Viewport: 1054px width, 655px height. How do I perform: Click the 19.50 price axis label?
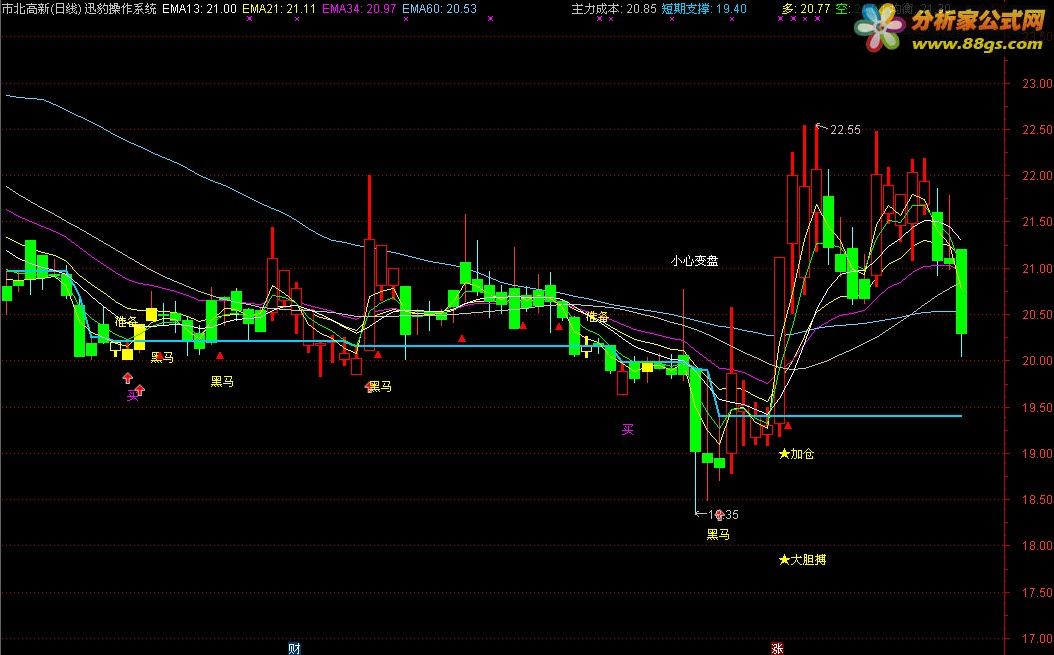pyautogui.click(x=1037, y=408)
